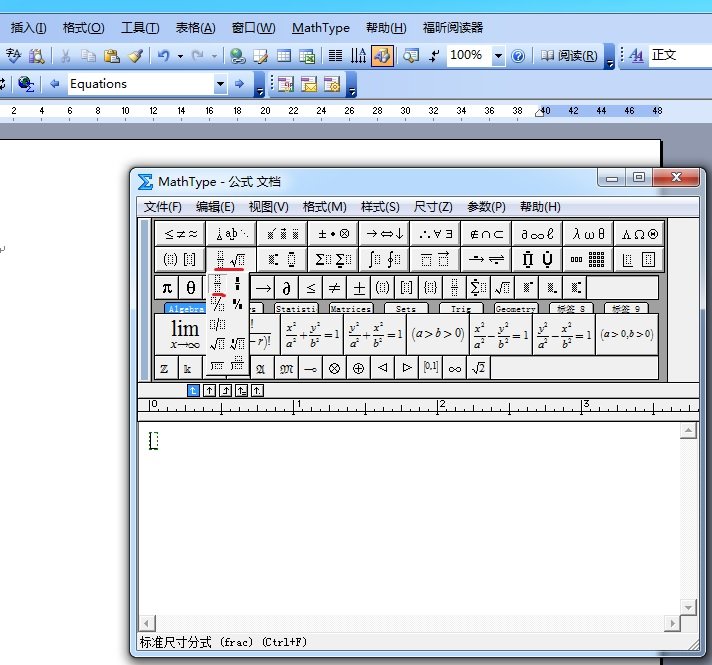Insert the lim x→∞ expression
This screenshot has height=665, width=712.
pos(185,333)
